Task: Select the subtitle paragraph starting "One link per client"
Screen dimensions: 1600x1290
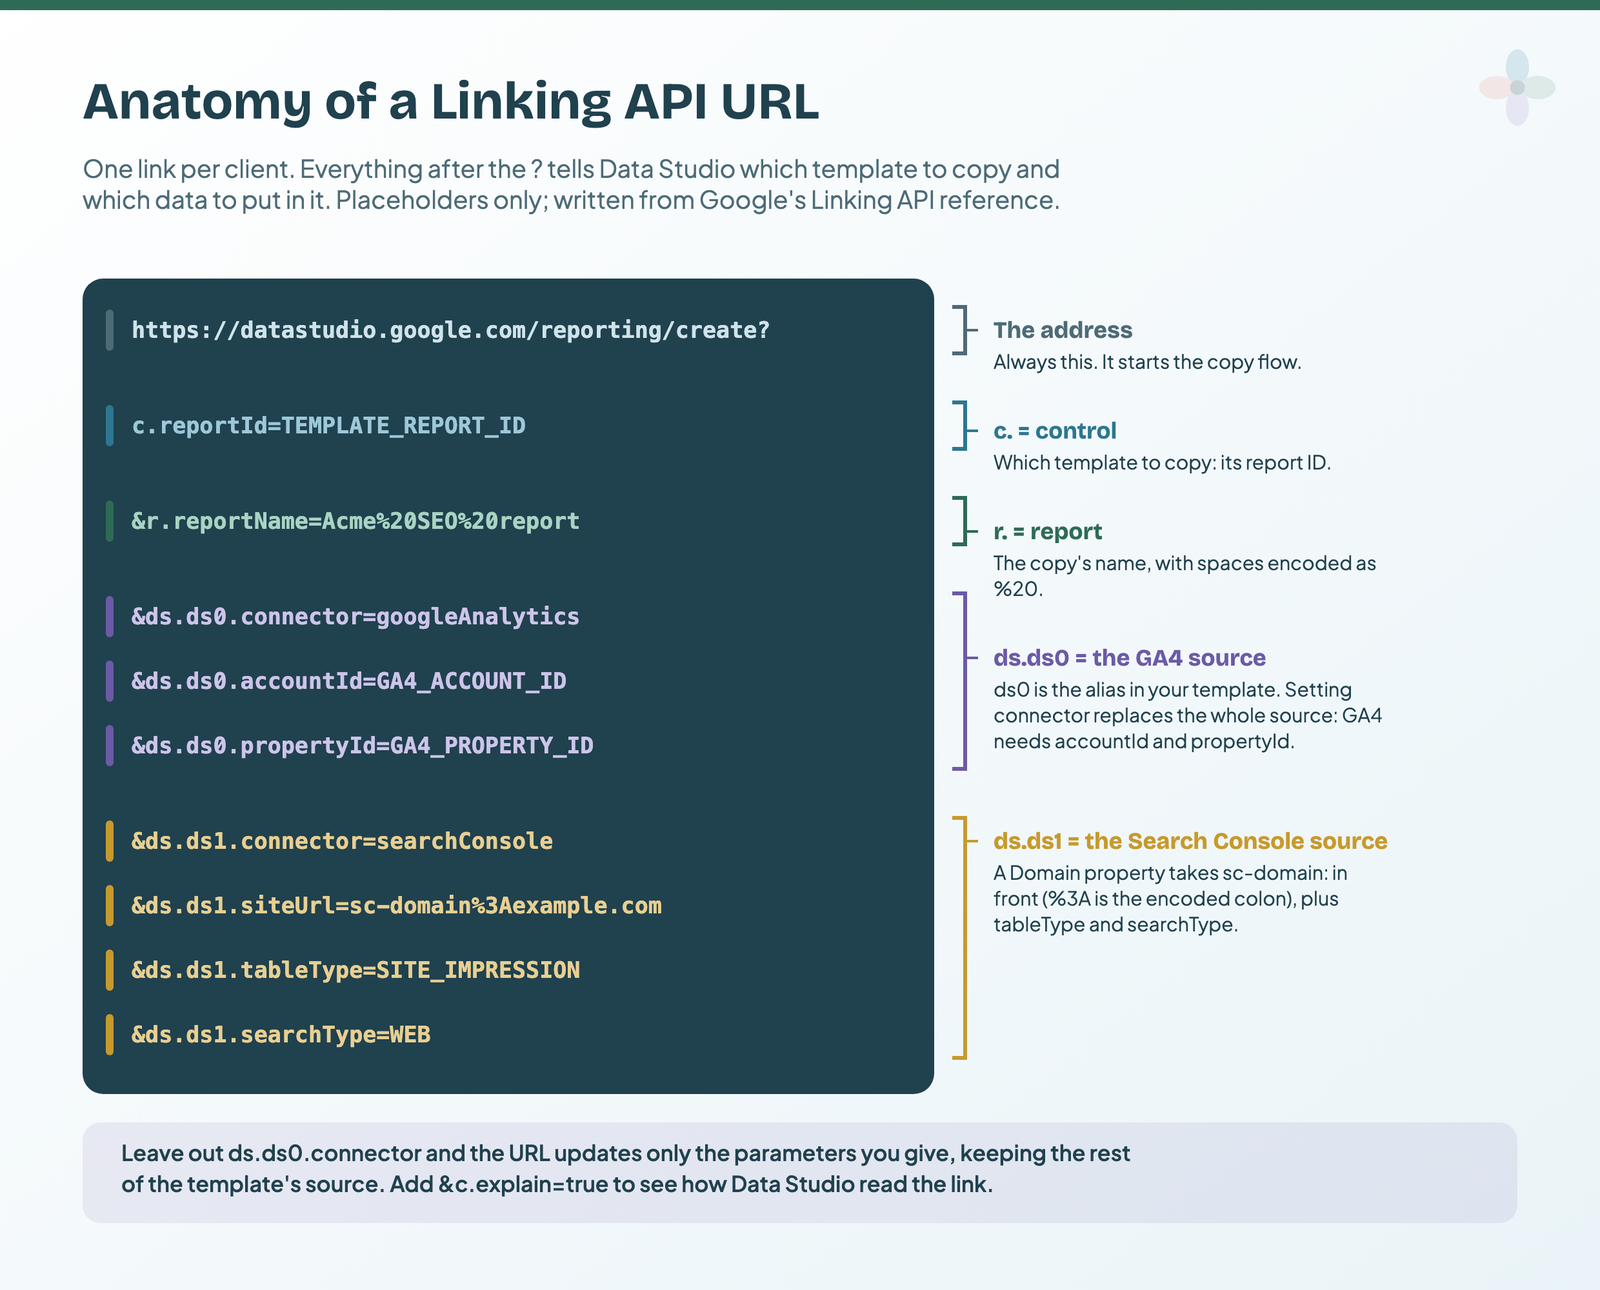Action: tap(571, 185)
